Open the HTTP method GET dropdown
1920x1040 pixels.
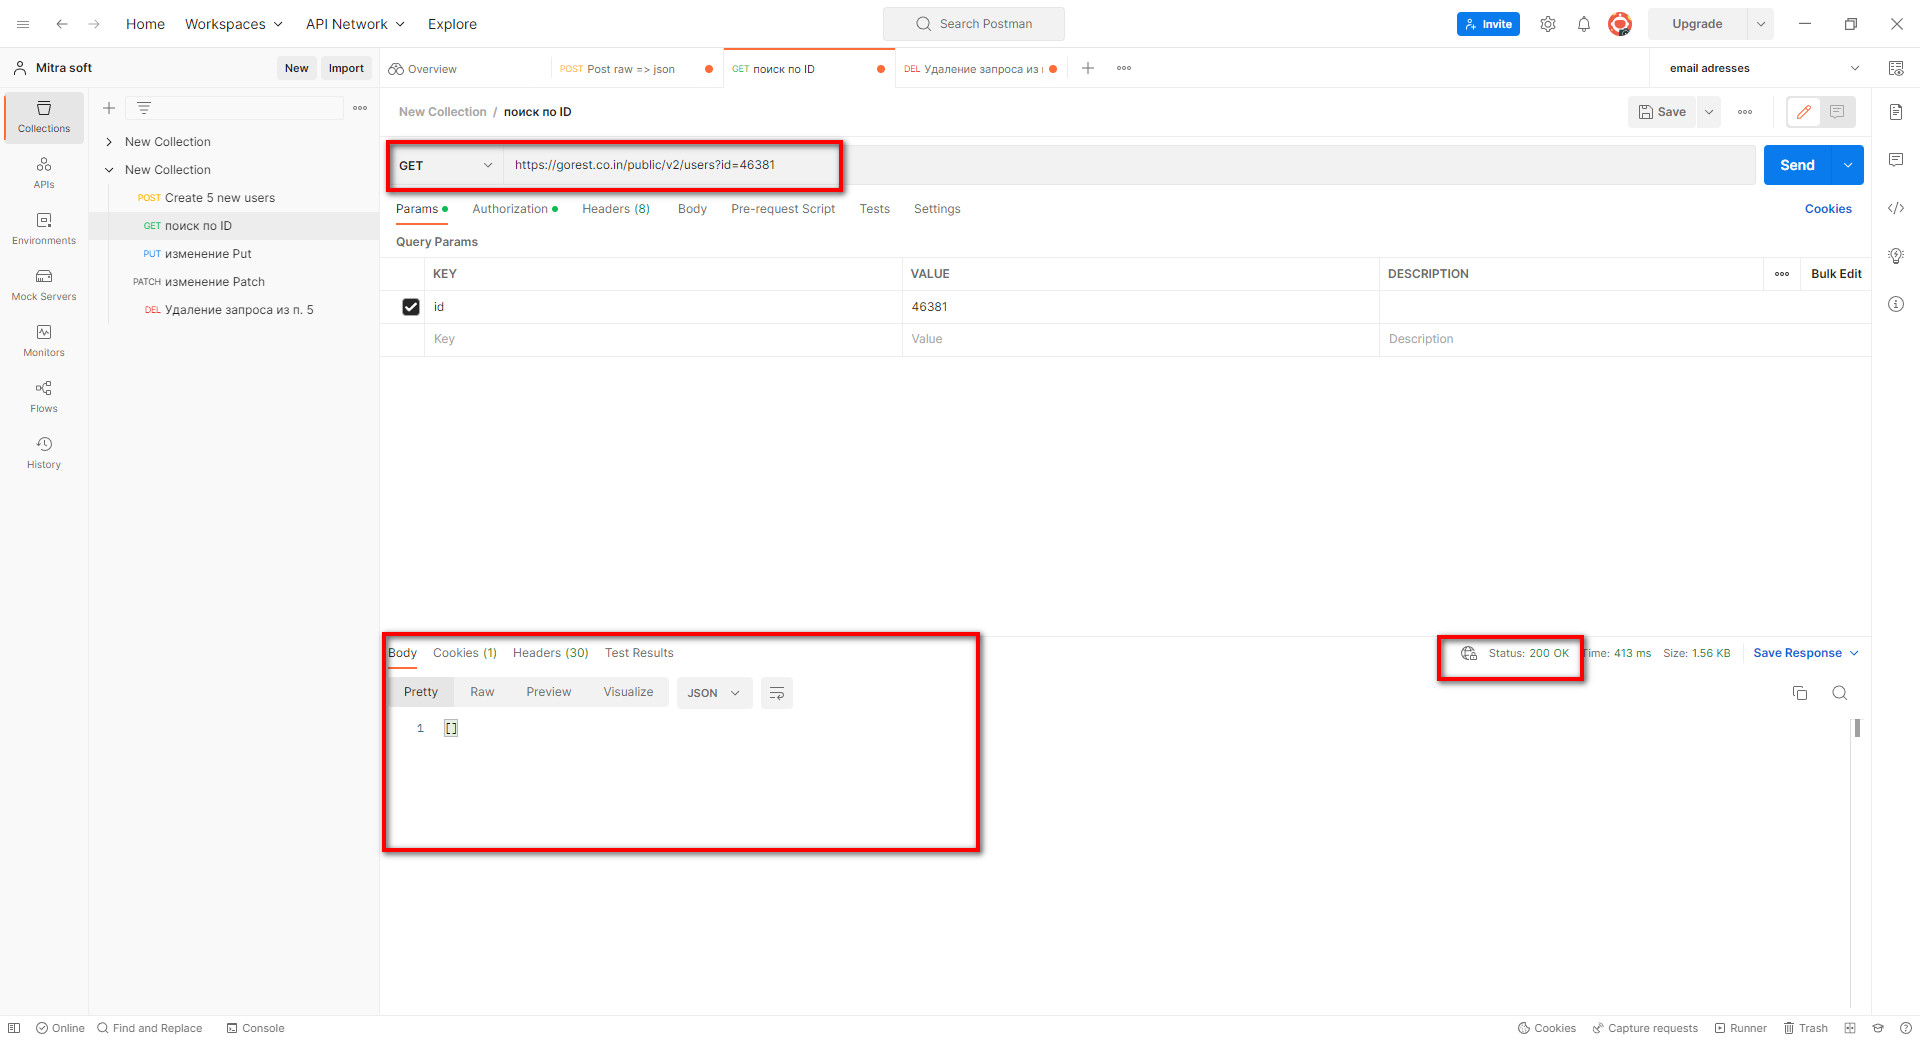pos(445,165)
